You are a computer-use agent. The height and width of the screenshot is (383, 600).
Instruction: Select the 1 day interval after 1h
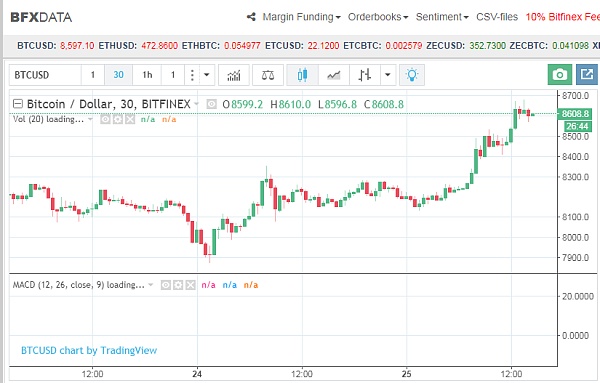[173, 75]
